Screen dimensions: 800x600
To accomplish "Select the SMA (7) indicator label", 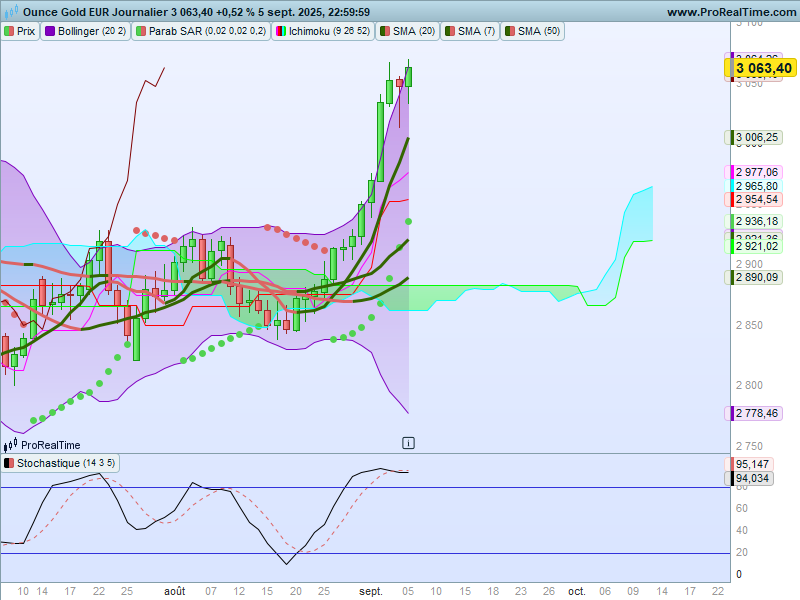I will tap(475, 31).
